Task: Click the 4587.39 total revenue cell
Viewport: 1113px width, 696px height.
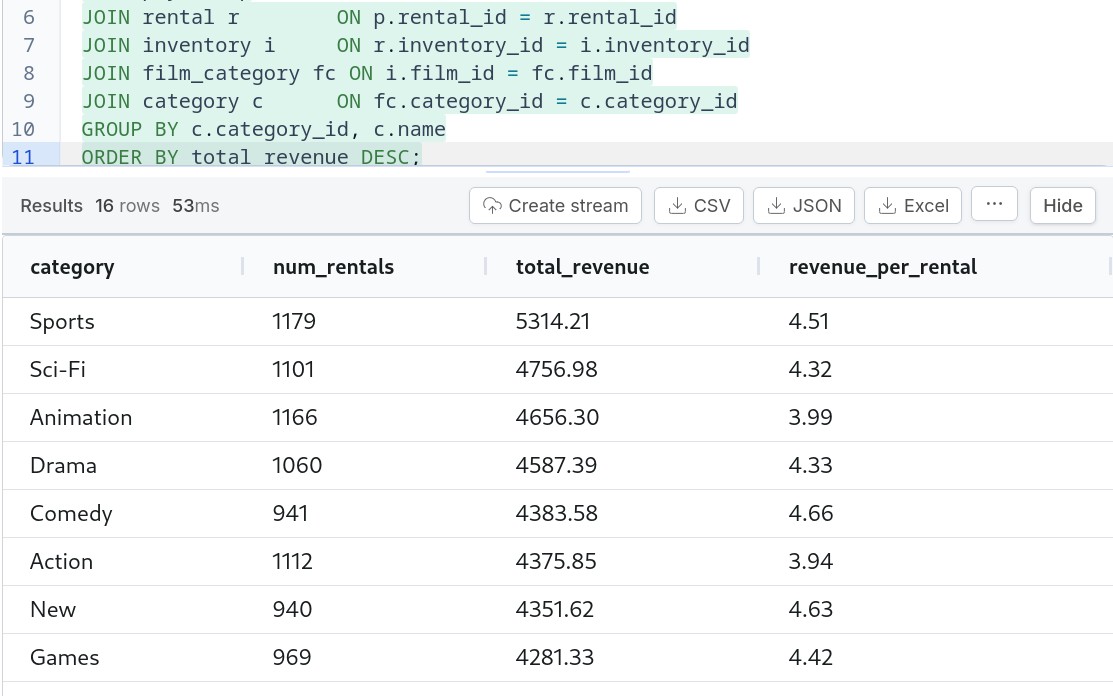Action: (556, 465)
